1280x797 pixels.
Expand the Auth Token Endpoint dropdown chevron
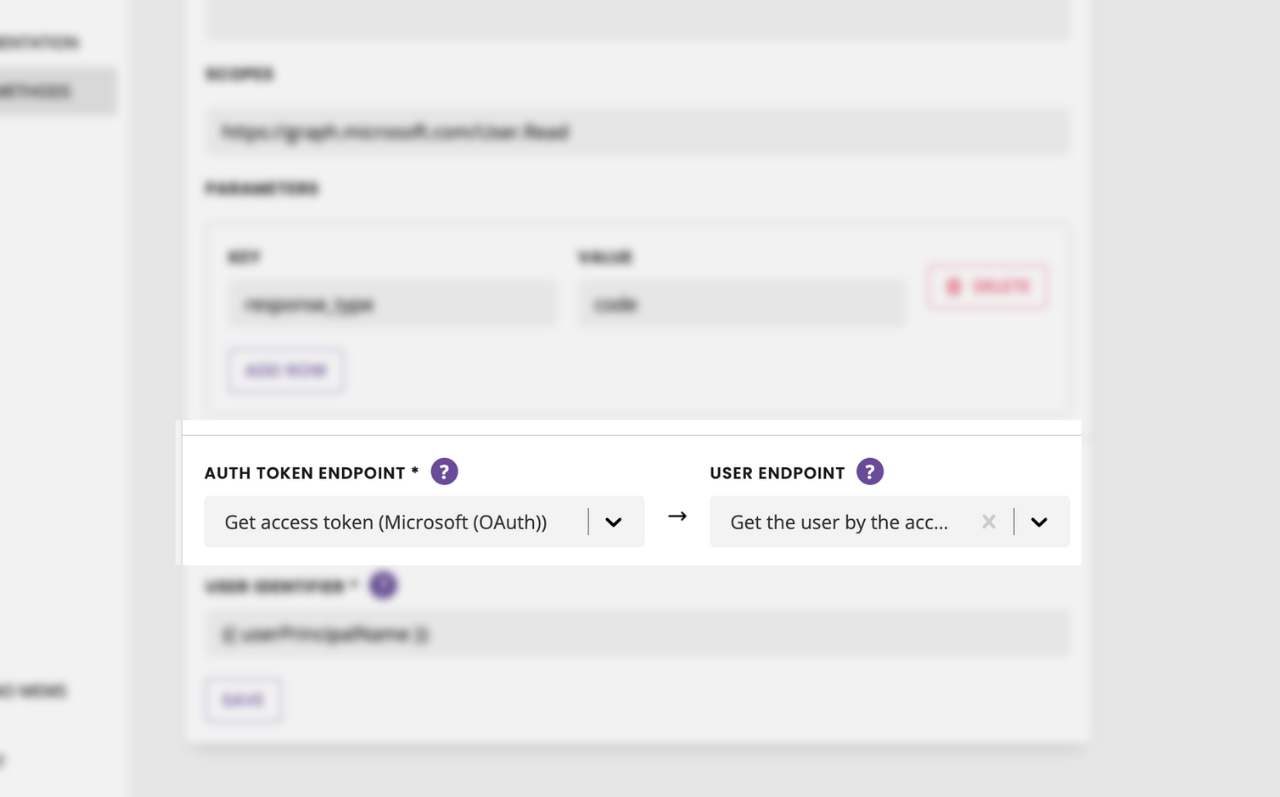click(x=614, y=522)
